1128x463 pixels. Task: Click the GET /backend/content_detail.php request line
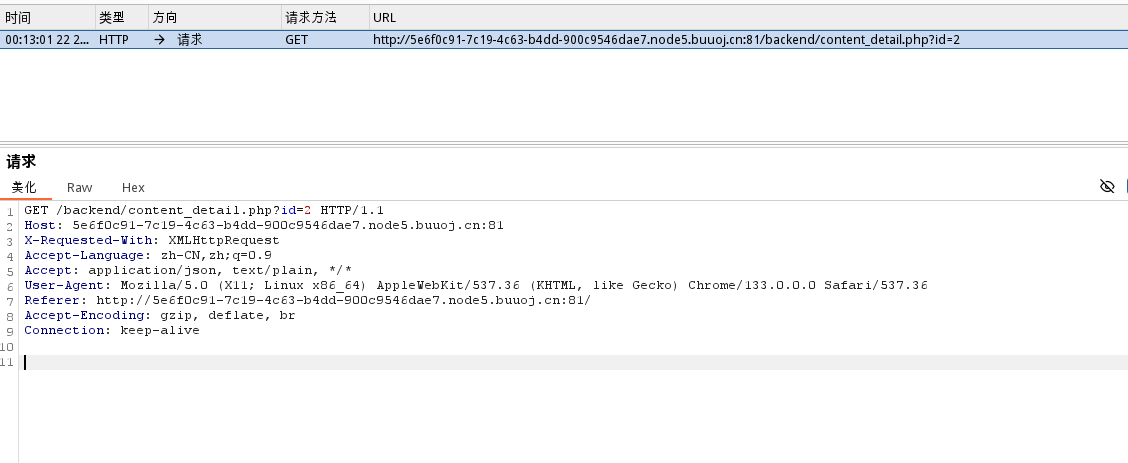[x=204, y=210]
